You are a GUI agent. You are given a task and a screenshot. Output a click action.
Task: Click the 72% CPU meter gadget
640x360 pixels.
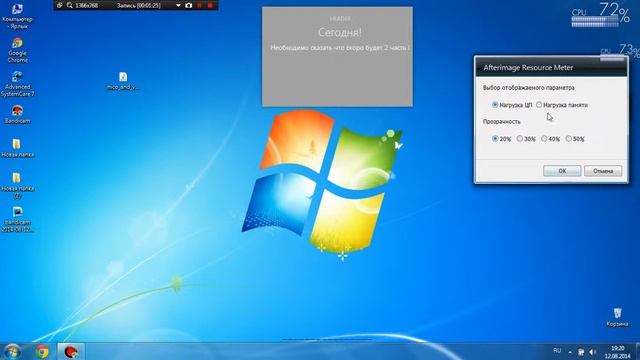coord(600,15)
